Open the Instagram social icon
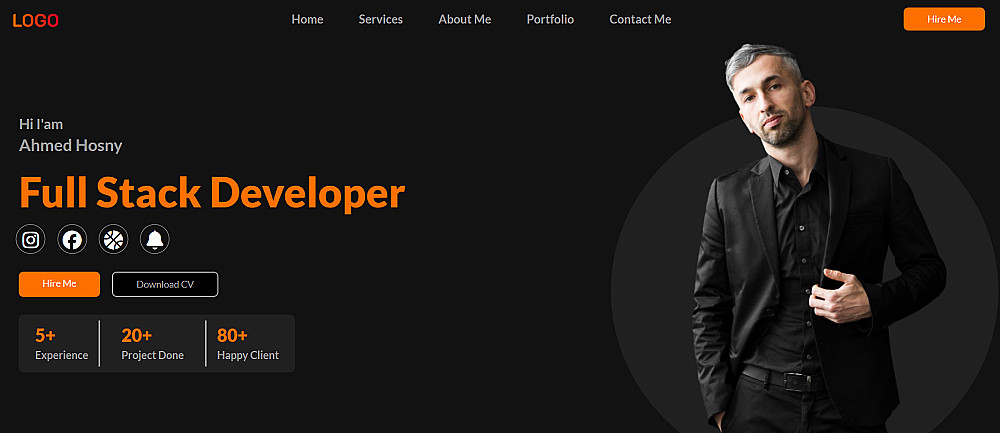The image size is (1000, 433). [x=31, y=240]
